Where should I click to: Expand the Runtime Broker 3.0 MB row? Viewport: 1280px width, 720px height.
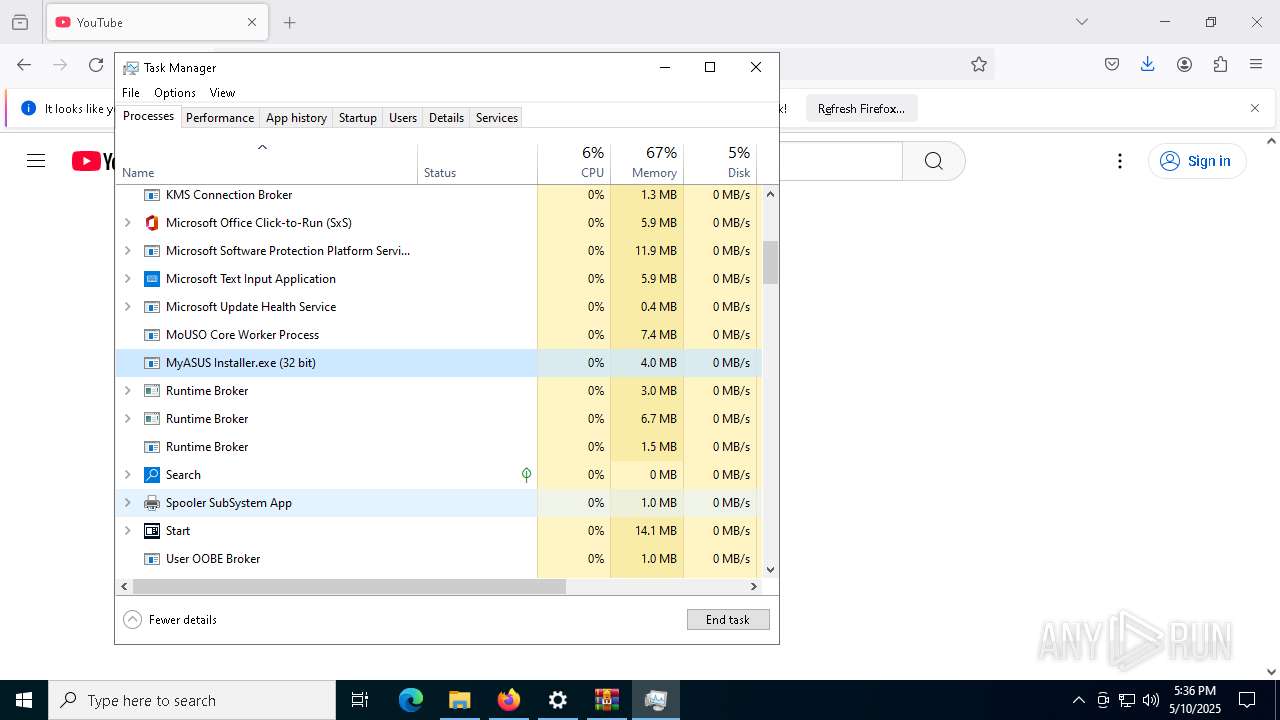coord(127,391)
